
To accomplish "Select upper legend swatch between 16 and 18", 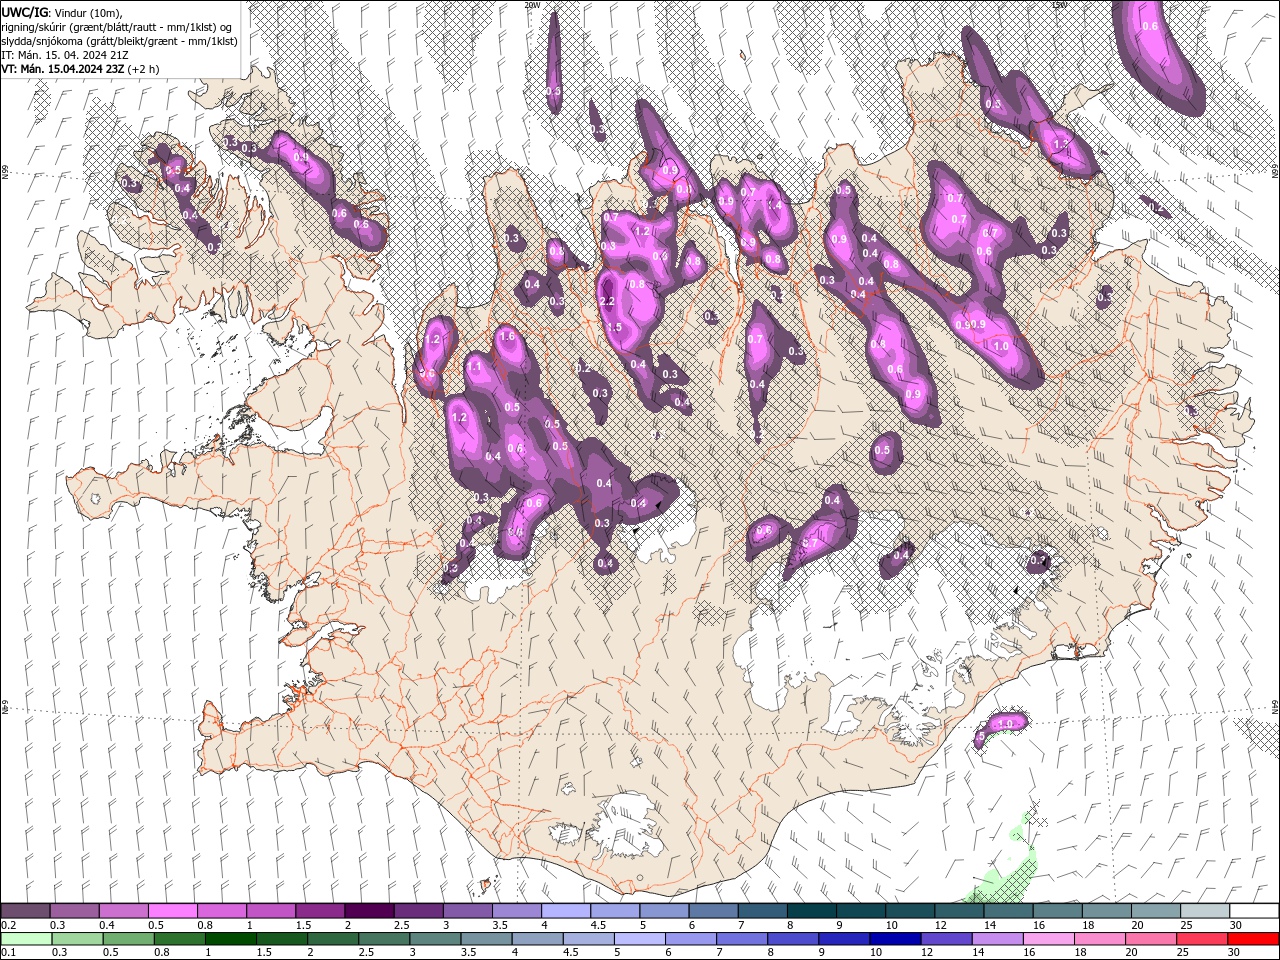I will (1057, 911).
